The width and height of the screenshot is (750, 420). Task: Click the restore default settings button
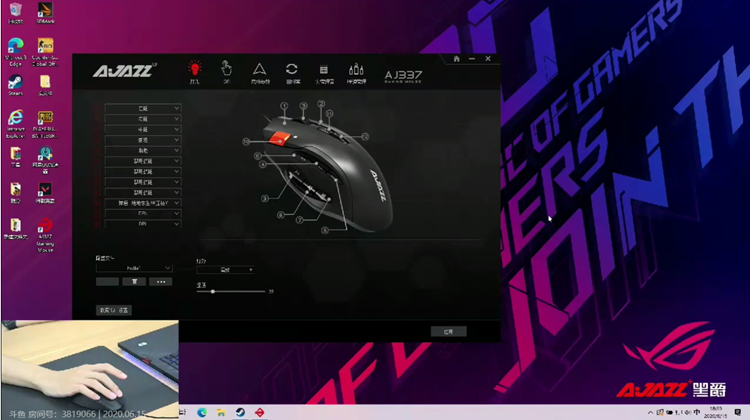[113, 310]
